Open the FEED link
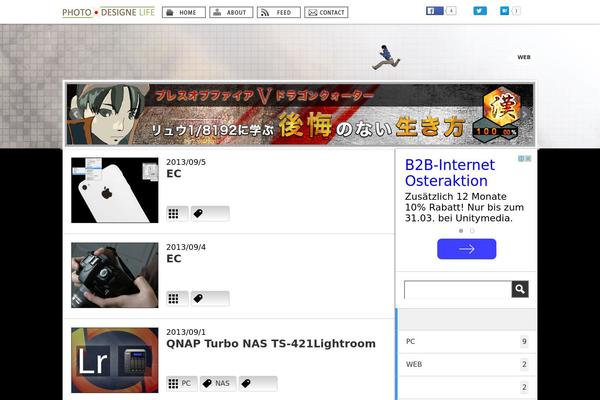The height and width of the screenshot is (400, 600). [279, 12]
